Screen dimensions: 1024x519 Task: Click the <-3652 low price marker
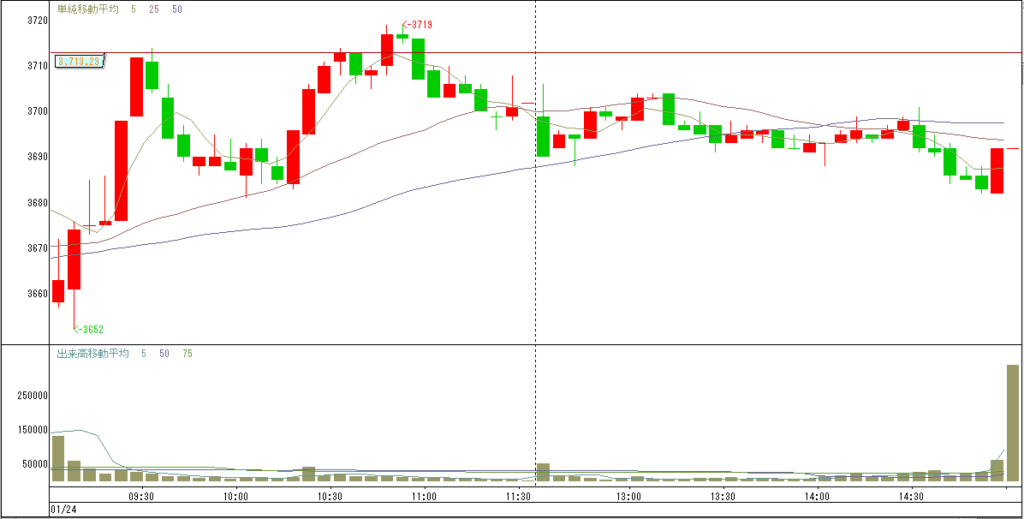(x=88, y=329)
